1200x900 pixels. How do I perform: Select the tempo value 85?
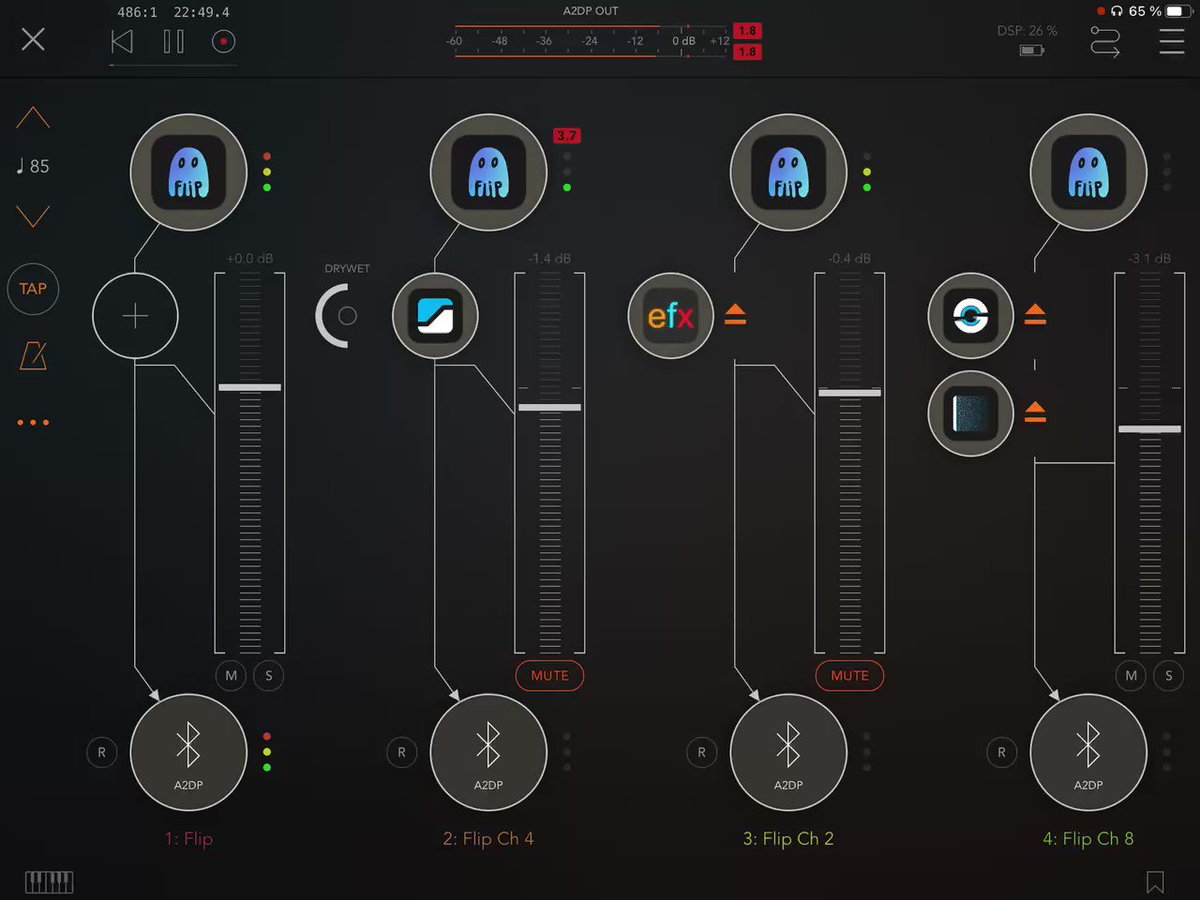33,166
